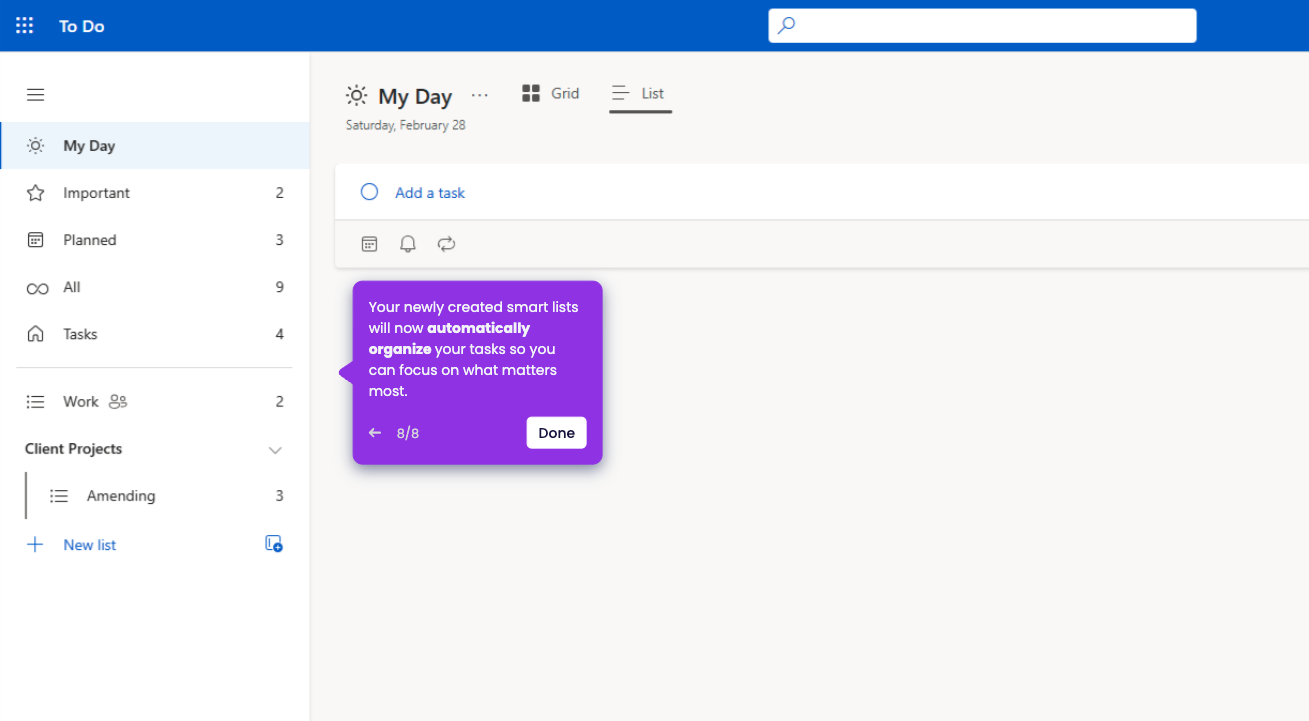Open the All smart list
1309x721 pixels.
click(155, 287)
